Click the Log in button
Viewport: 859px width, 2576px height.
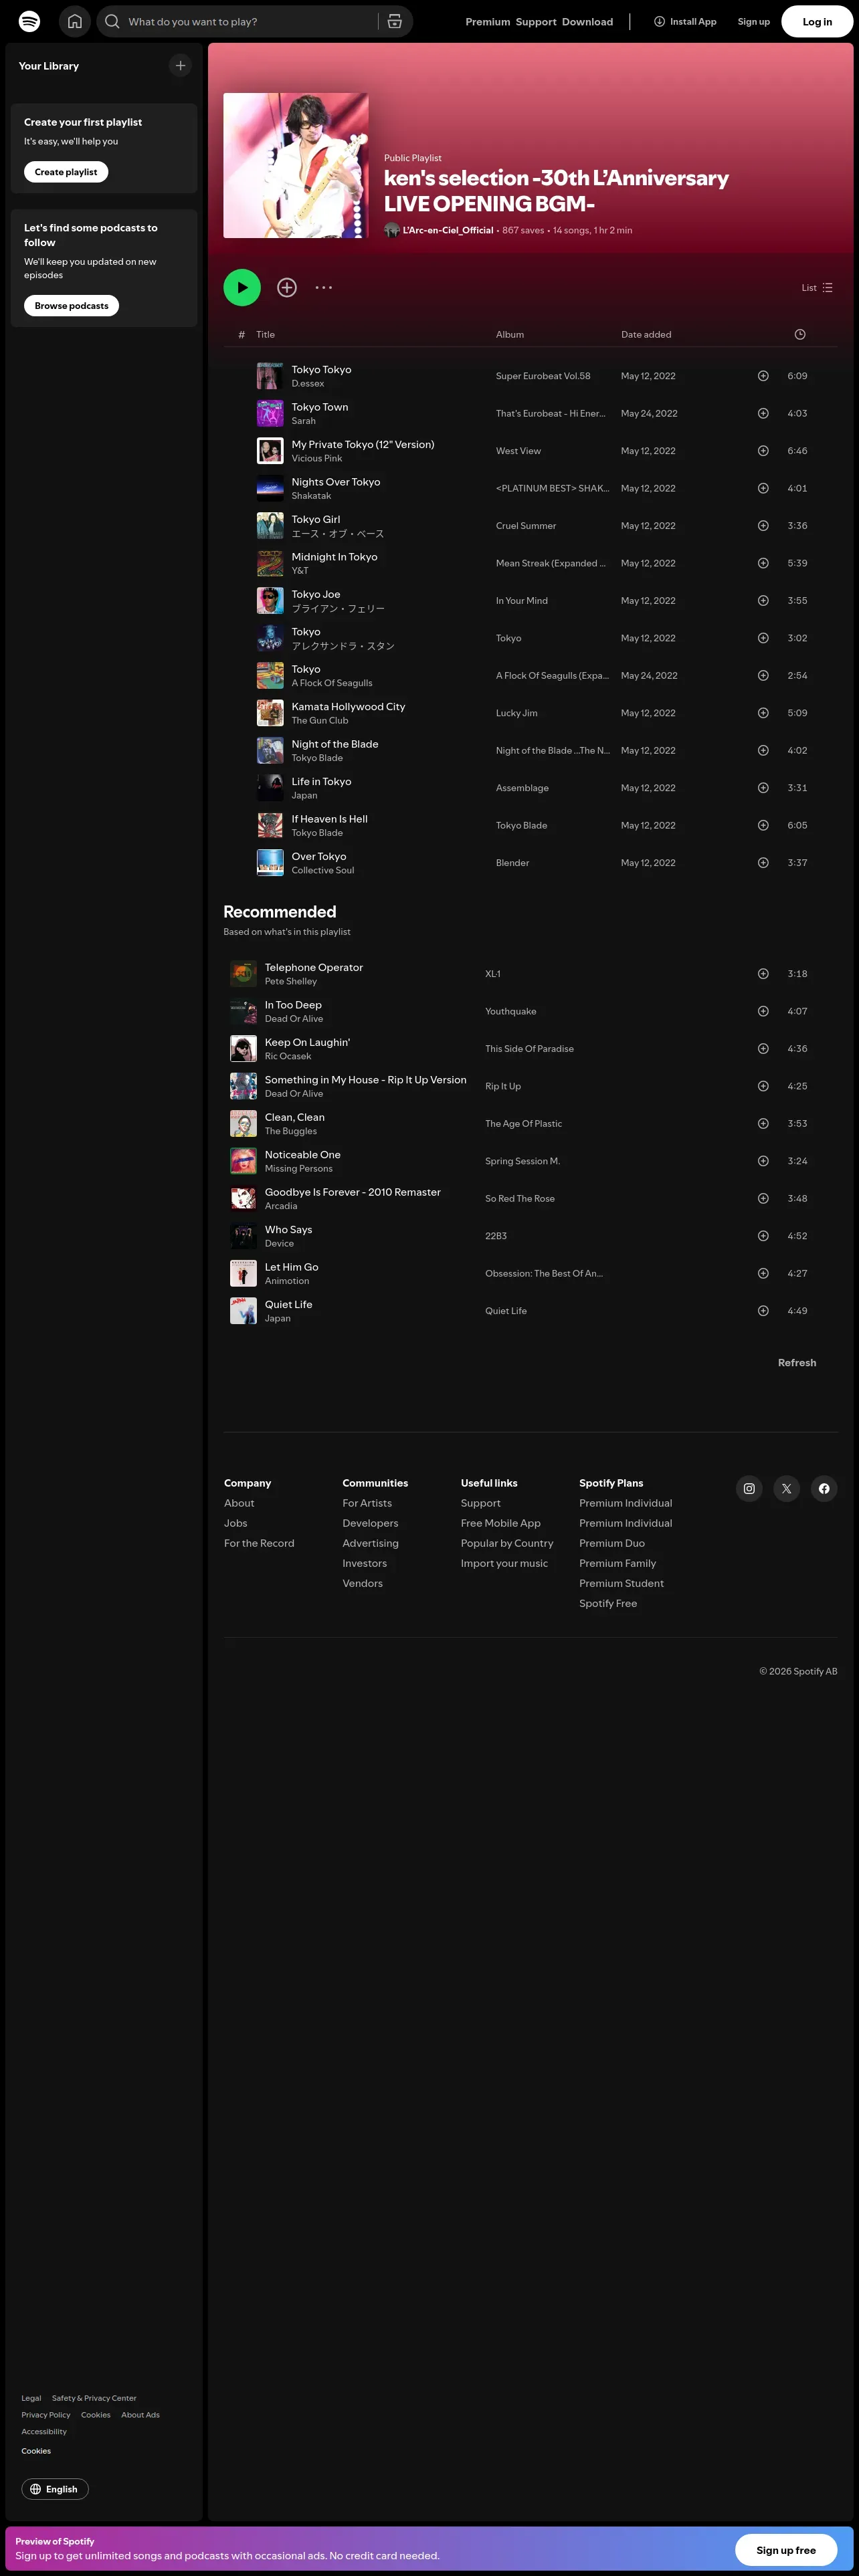click(817, 21)
